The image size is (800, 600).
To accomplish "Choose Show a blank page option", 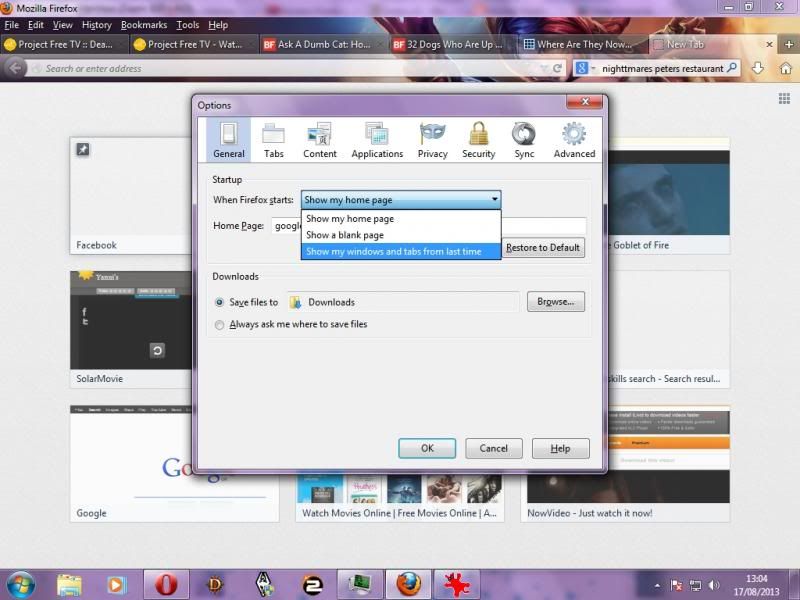I will pyautogui.click(x=345, y=235).
